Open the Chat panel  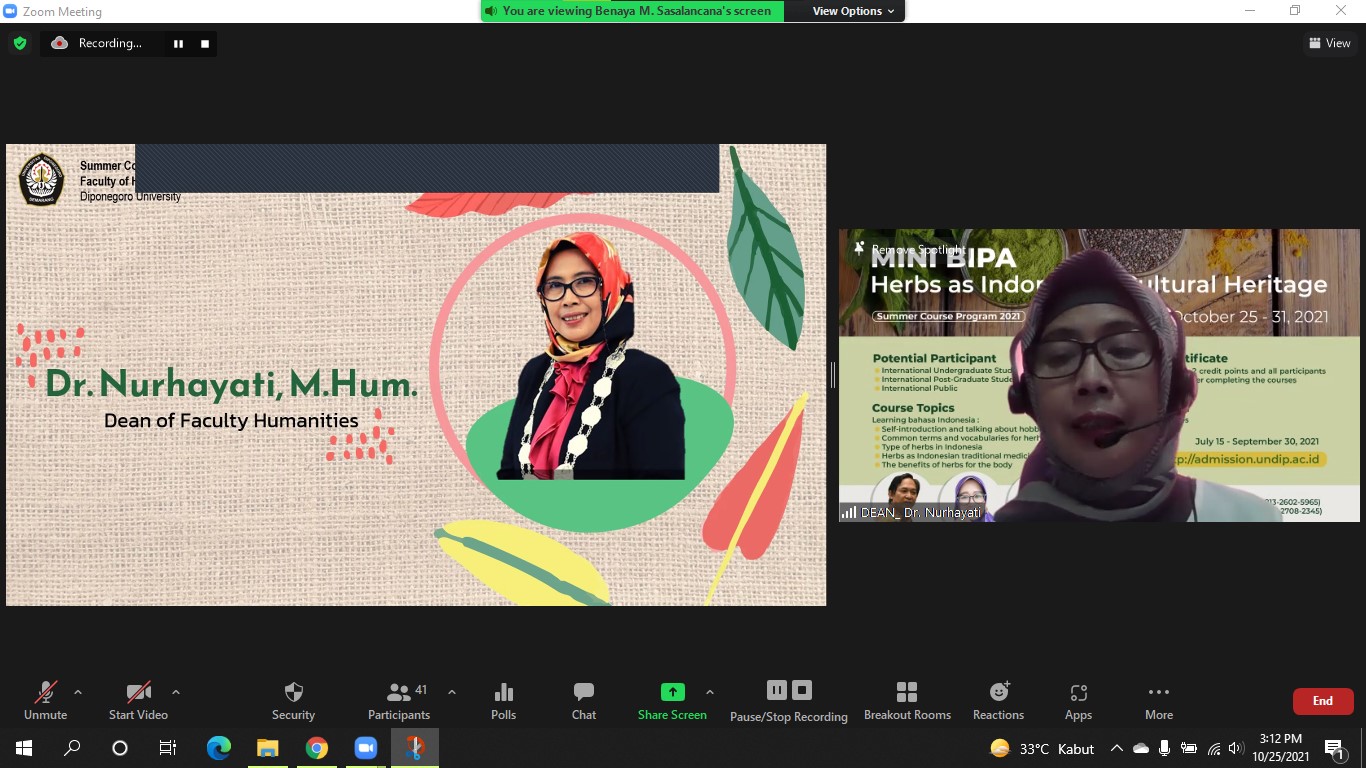point(584,700)
